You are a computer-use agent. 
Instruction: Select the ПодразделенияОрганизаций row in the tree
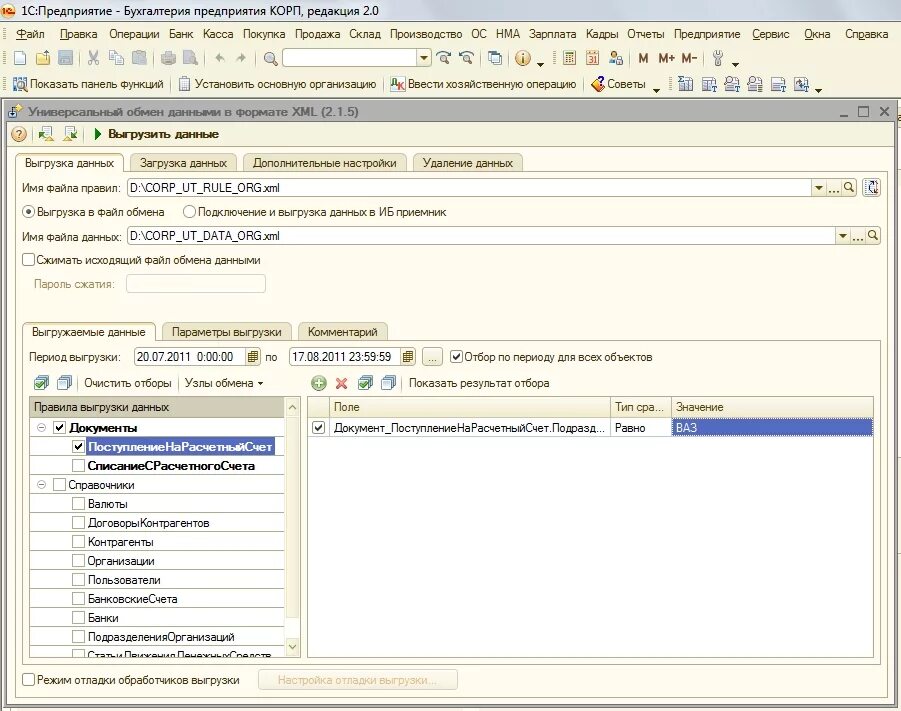coord(161,637)
